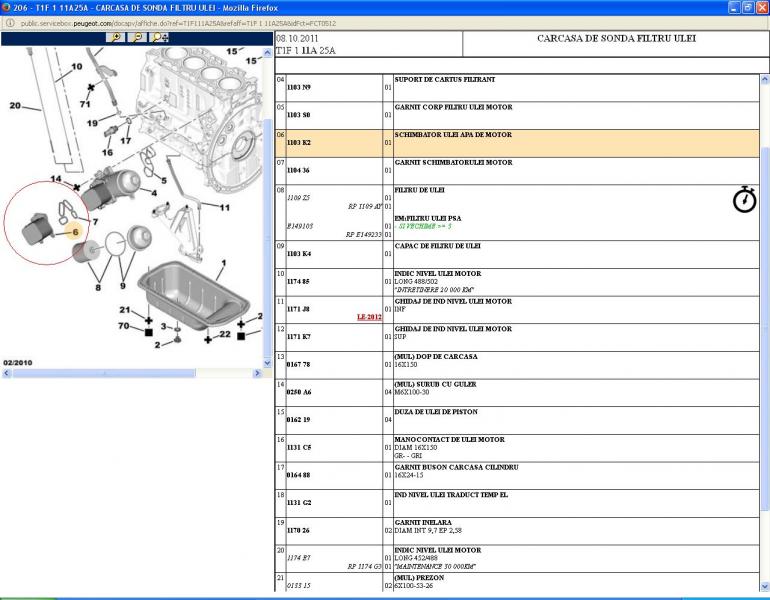Select callout 14 in the diagram
This screenshot has height=600, width=770.
tap(55, 179)
